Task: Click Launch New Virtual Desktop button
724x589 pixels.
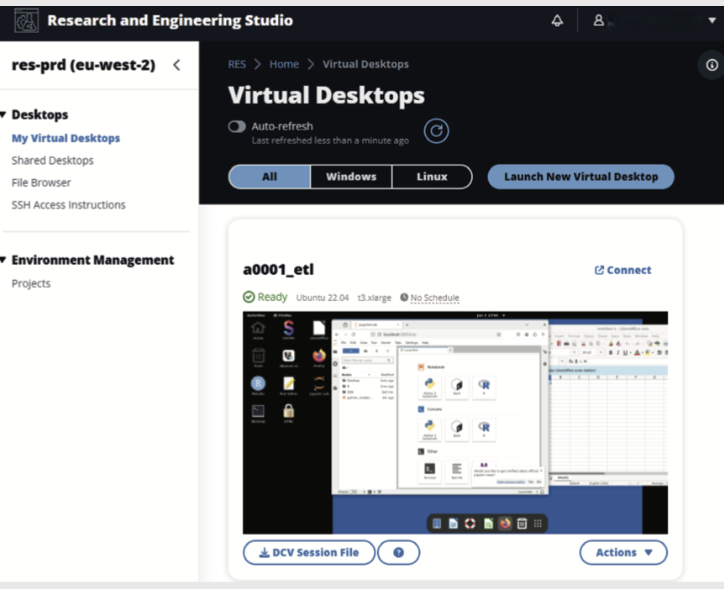Action: pos(581,177)
